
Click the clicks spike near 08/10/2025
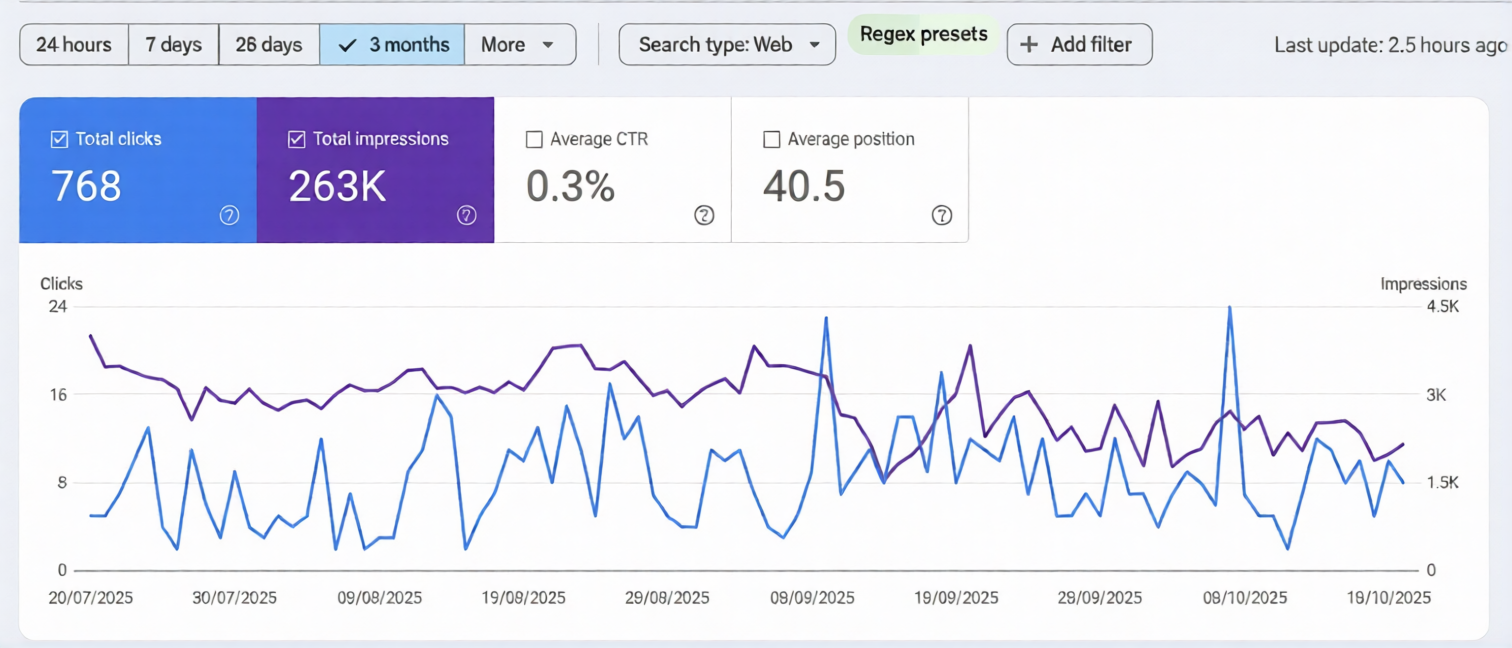[1228, 307]
